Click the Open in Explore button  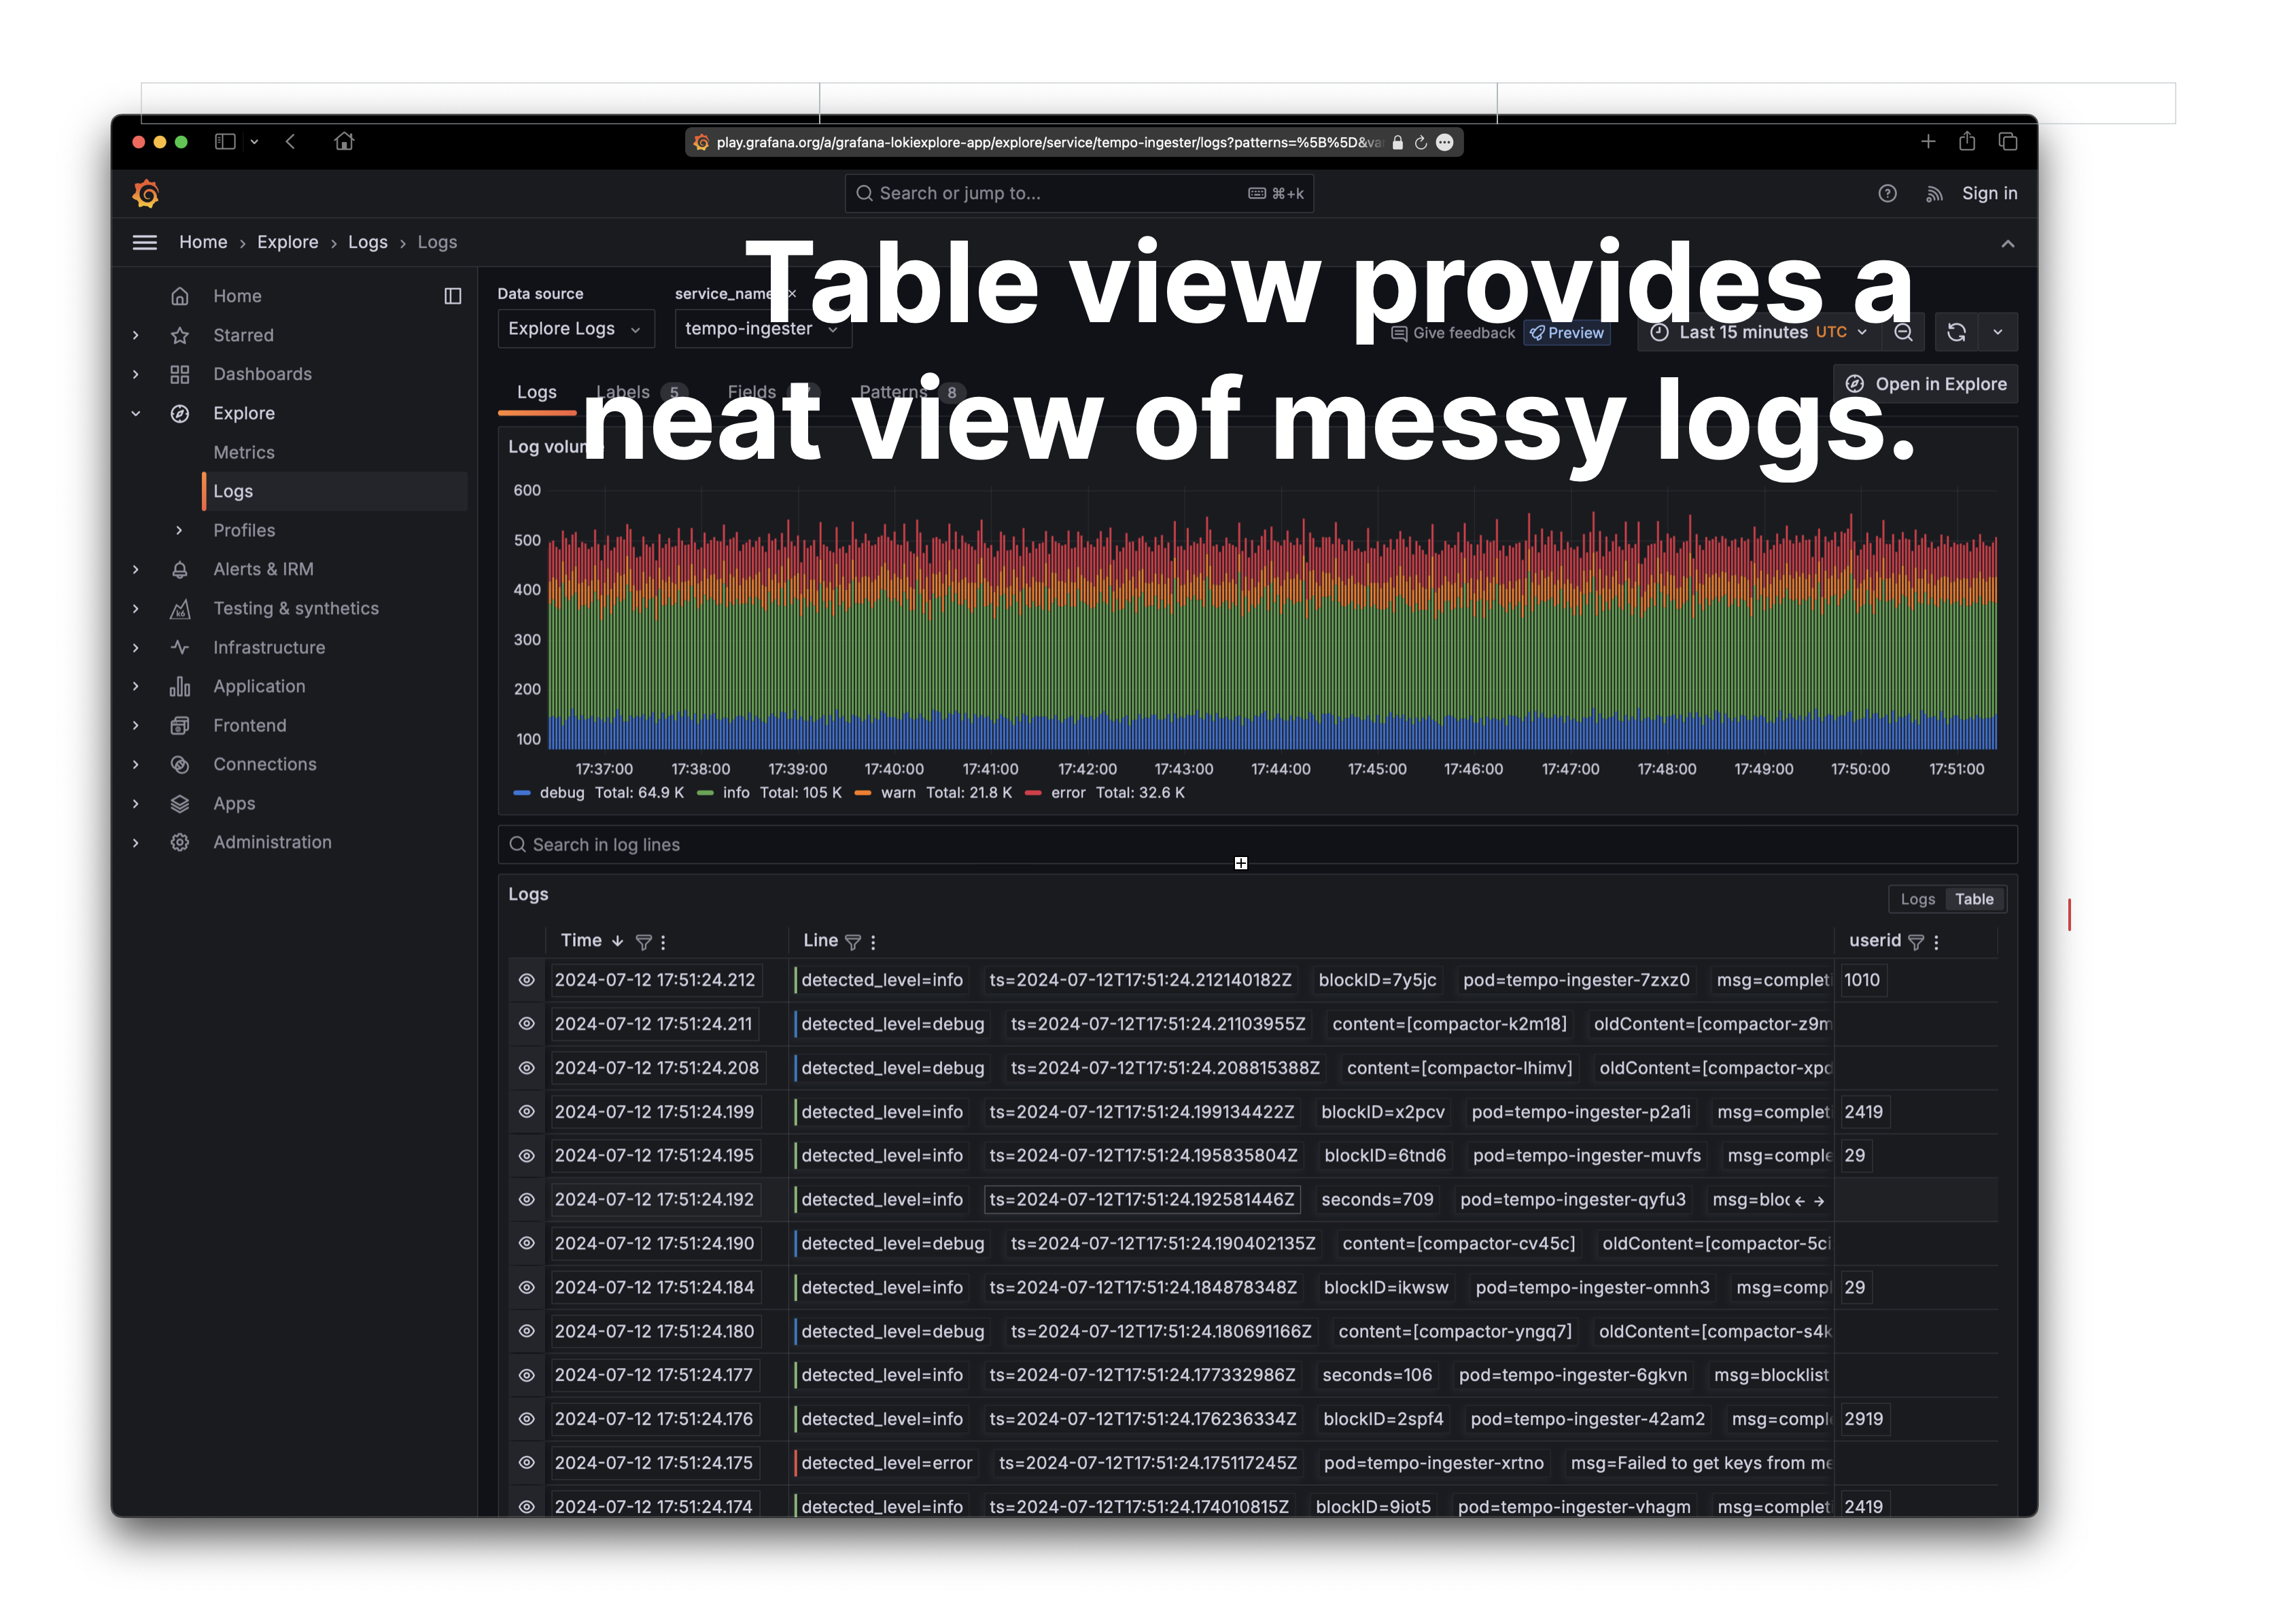click(x=1925, y=385)
